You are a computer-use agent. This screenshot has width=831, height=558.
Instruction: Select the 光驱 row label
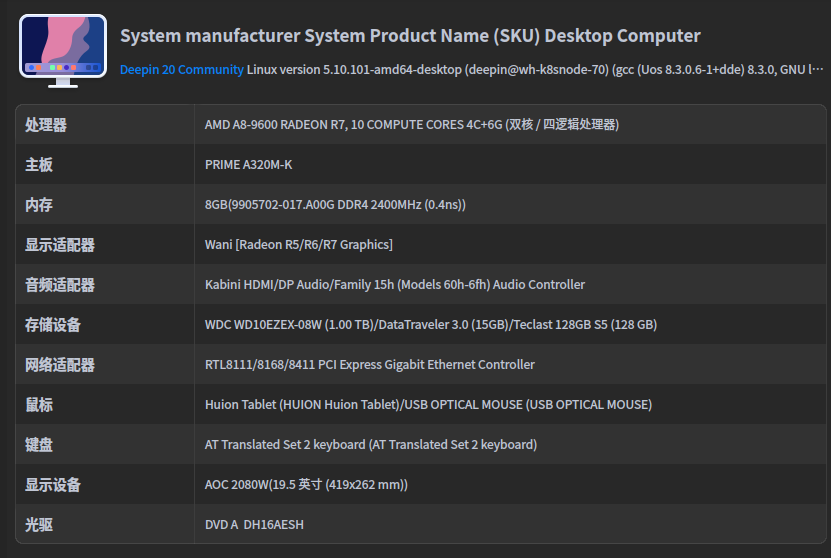pos(39,525)
